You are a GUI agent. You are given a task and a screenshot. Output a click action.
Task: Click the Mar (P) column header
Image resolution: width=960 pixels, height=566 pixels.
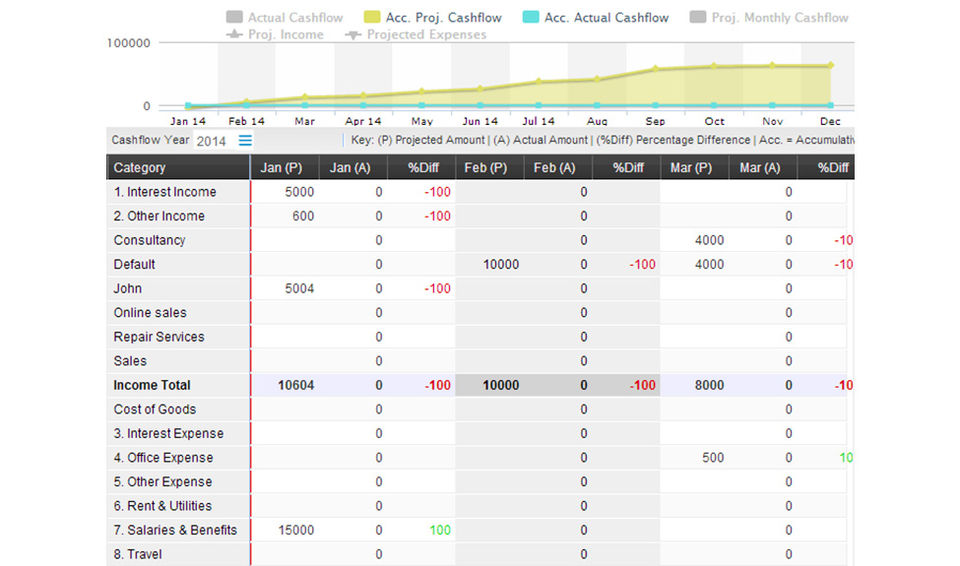pyautogui.click(x=691, y=168)
